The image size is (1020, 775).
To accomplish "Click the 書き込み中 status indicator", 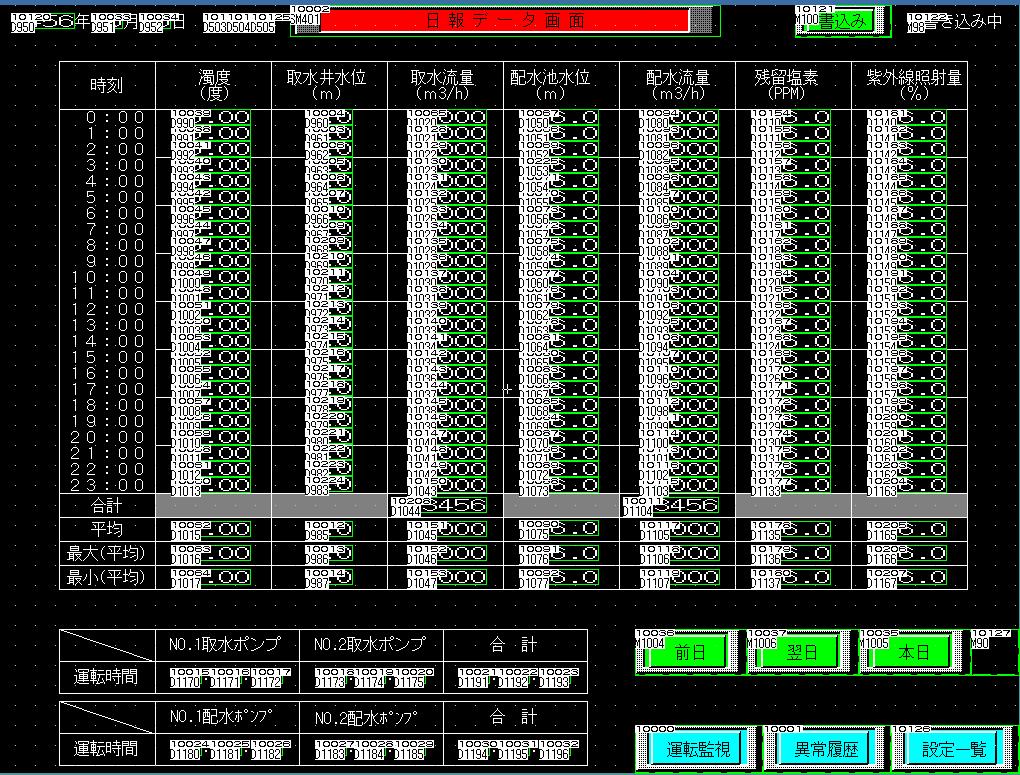I will (x=961, y=20).
